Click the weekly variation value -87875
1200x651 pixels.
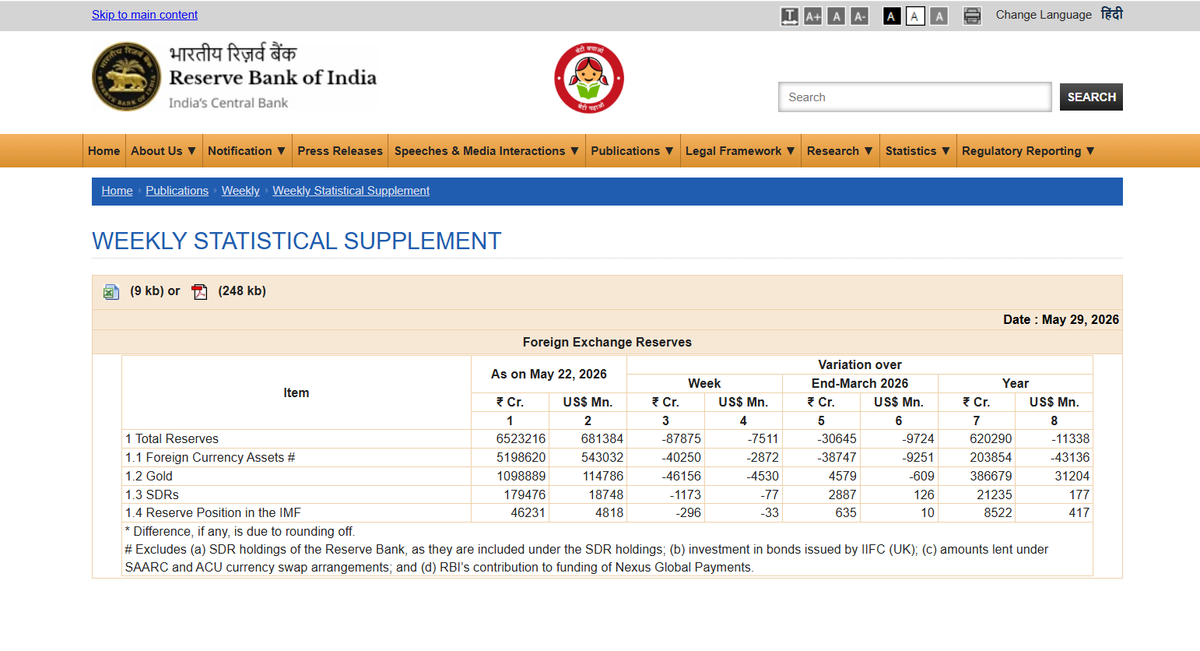681,439
